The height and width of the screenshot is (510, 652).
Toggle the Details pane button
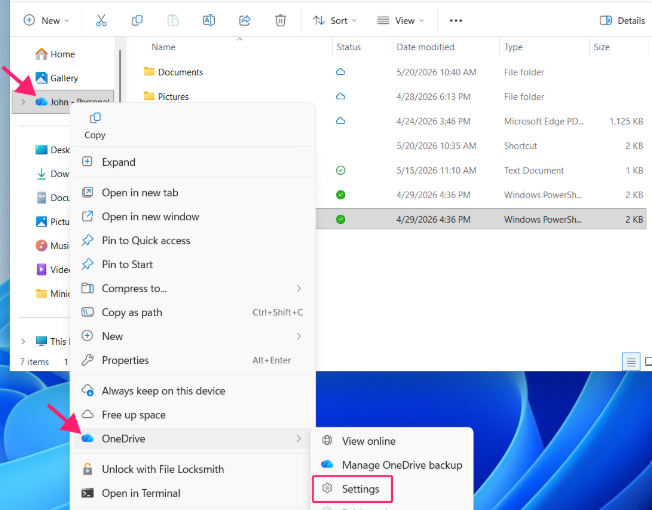tap(622, 20)
